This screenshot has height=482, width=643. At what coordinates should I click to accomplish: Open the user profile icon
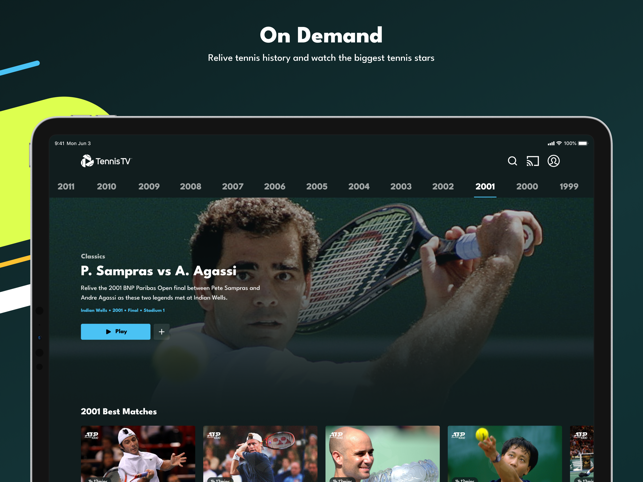[554, 161]
